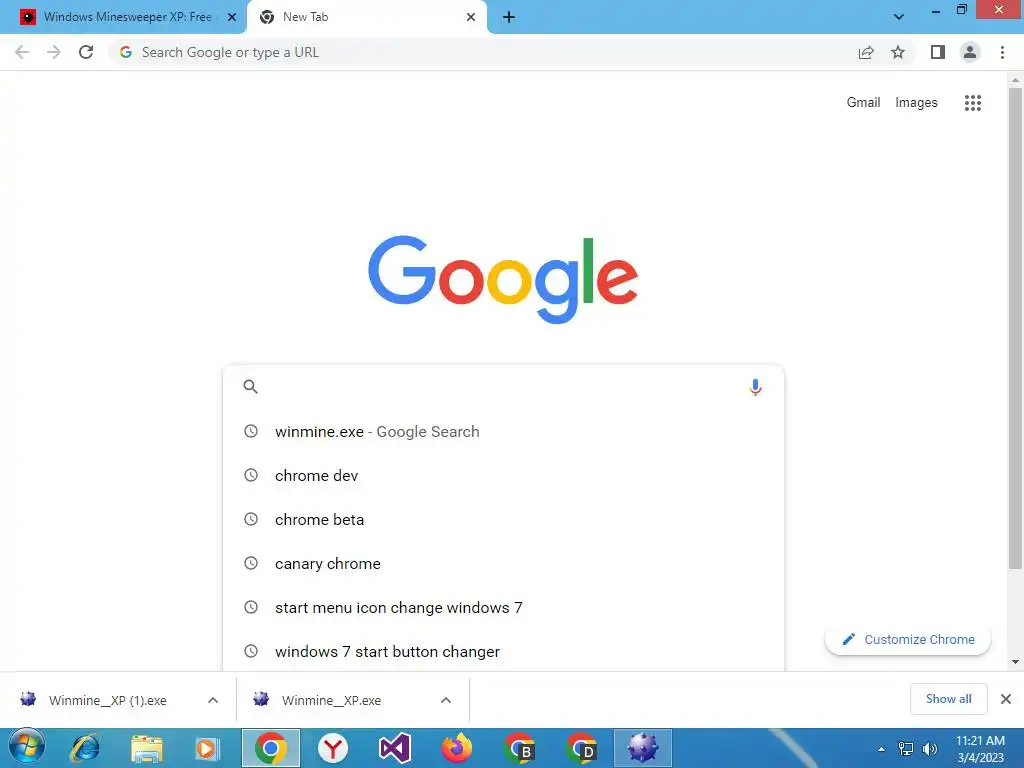Open the Chrome three-dot menu
Screen dimensions: 1024x768
[1002, 52]
